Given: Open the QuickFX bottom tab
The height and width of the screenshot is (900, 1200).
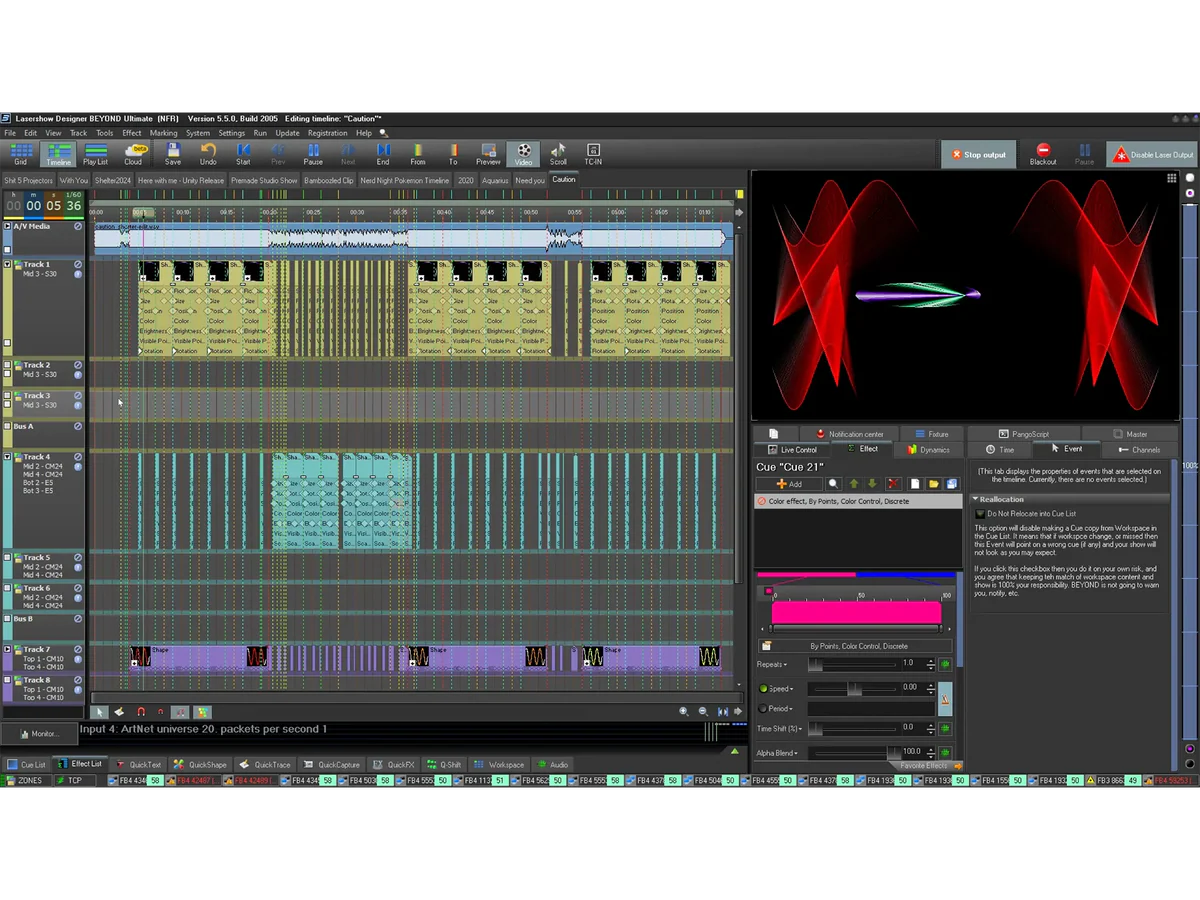Looking at the screenshot, I should tap(394, 764).
